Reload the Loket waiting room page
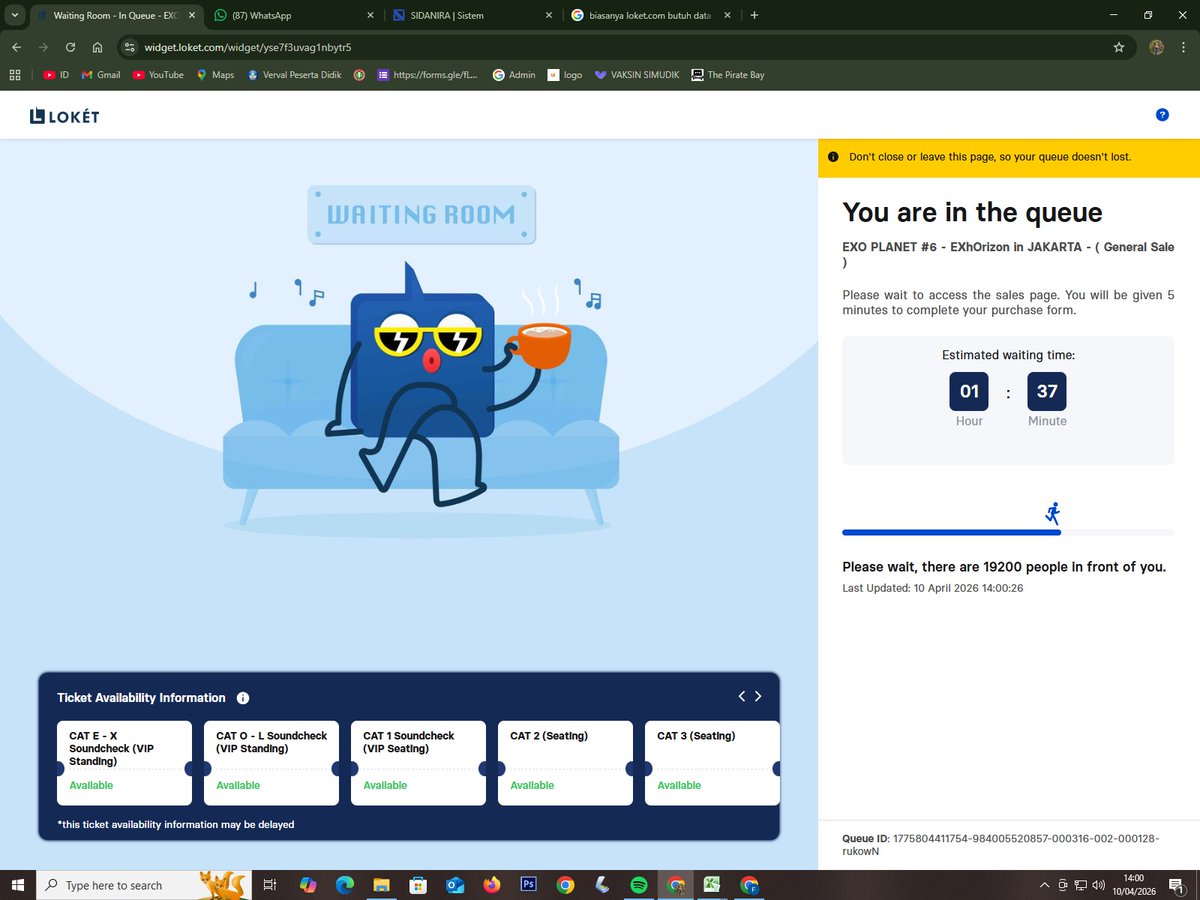1200x900 pixels. (x=70, y=47)
